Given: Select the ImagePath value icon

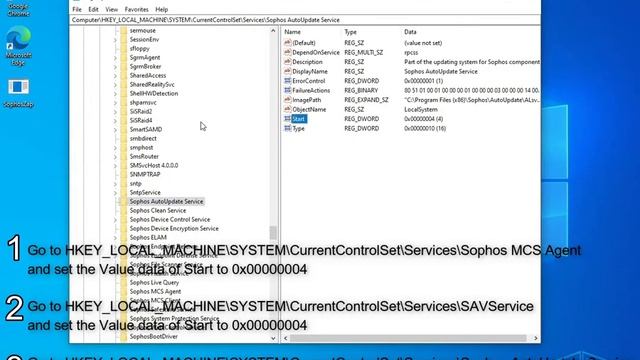Looking at the screenshot, I should pos(287,100).
